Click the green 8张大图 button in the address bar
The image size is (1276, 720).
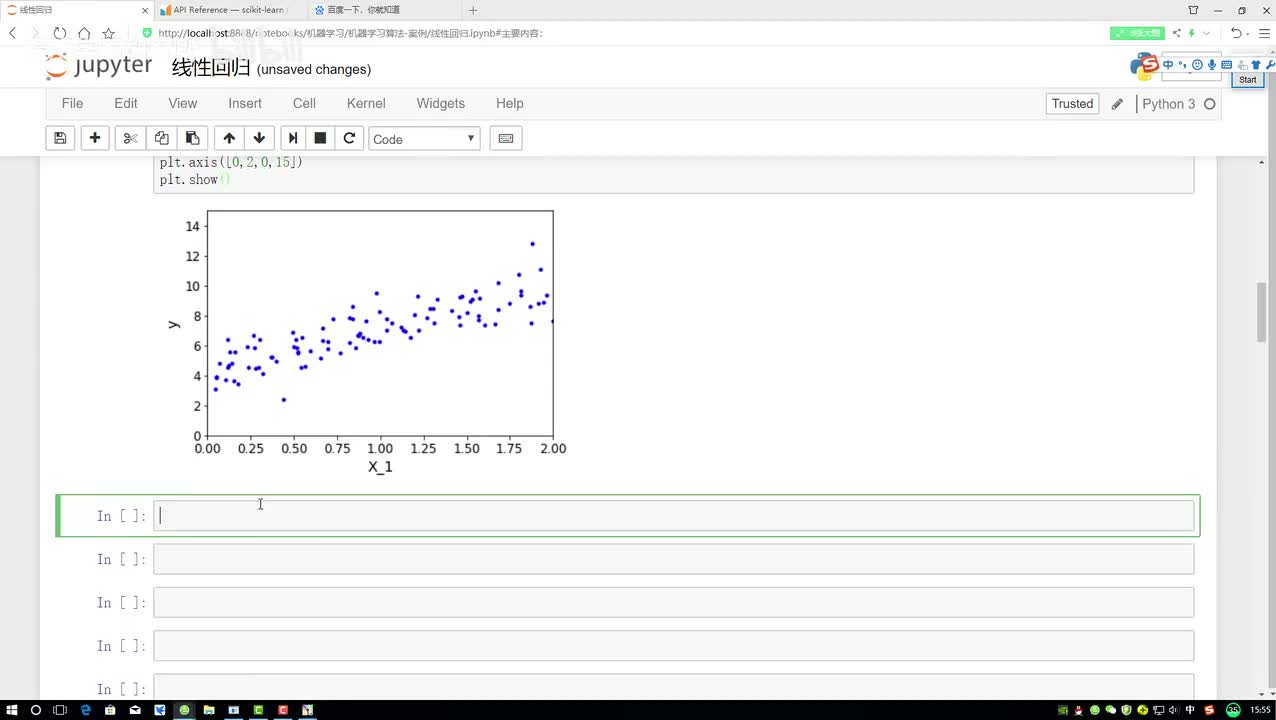(1138, 33)
